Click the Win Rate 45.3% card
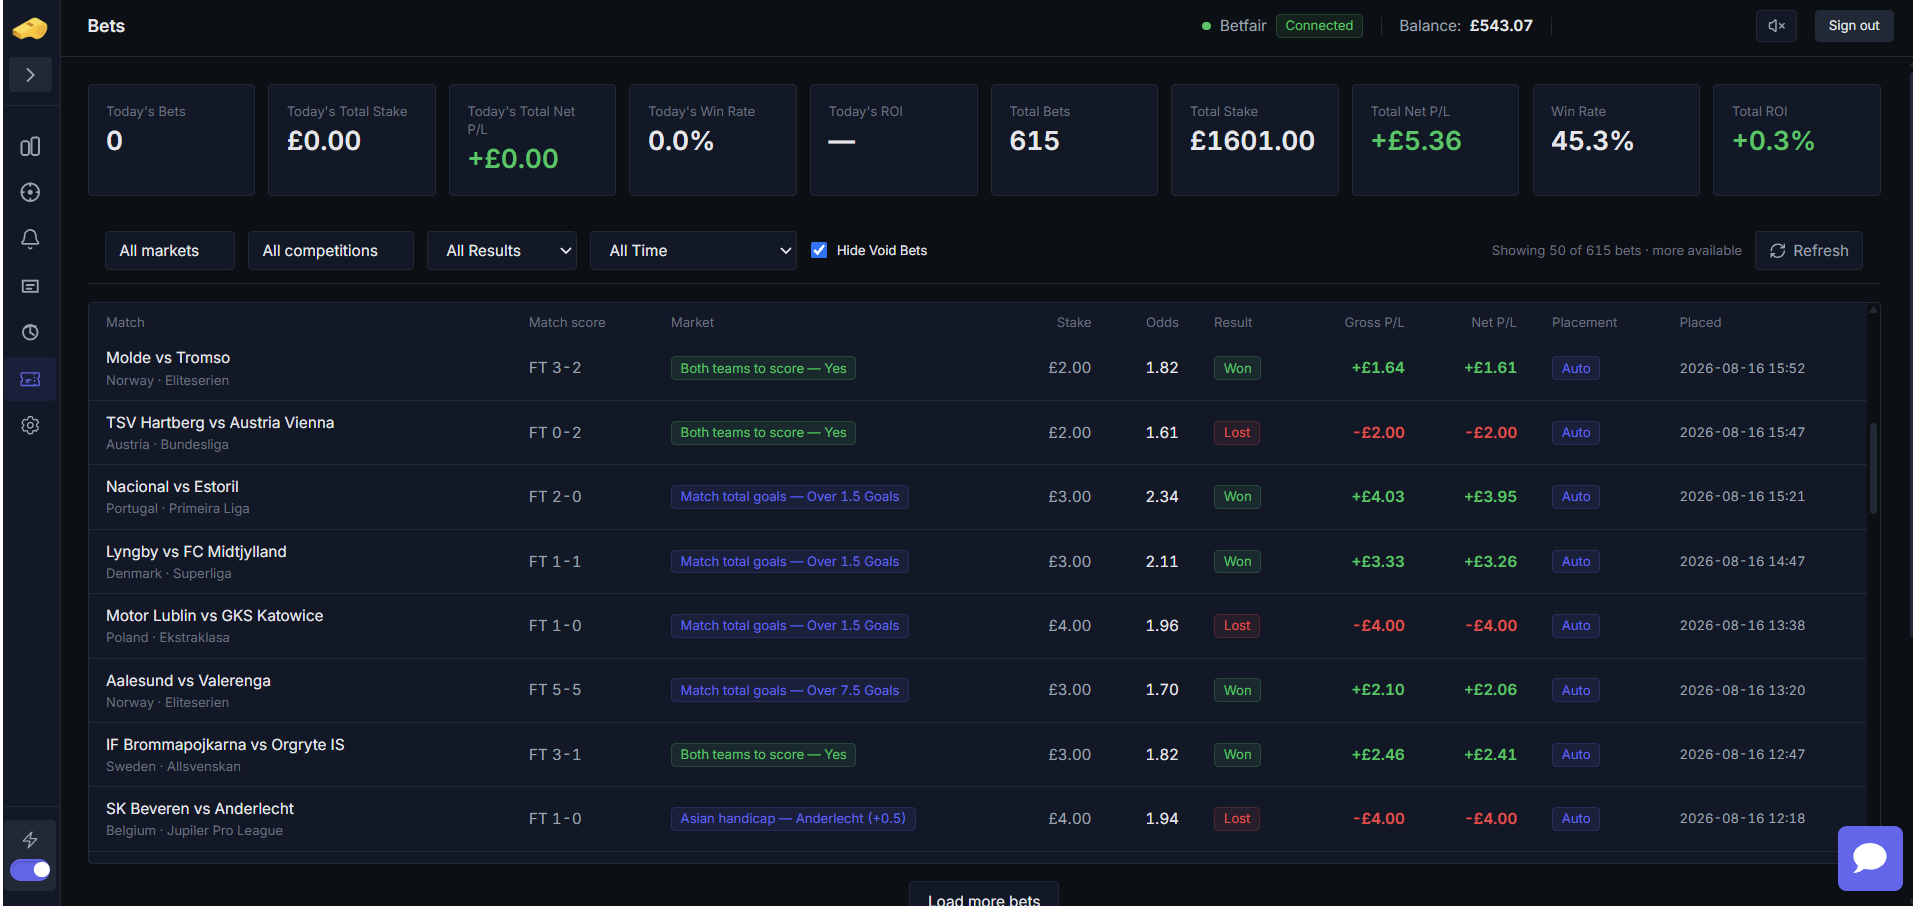The image size is (1917, 907). click(1615, 140)
